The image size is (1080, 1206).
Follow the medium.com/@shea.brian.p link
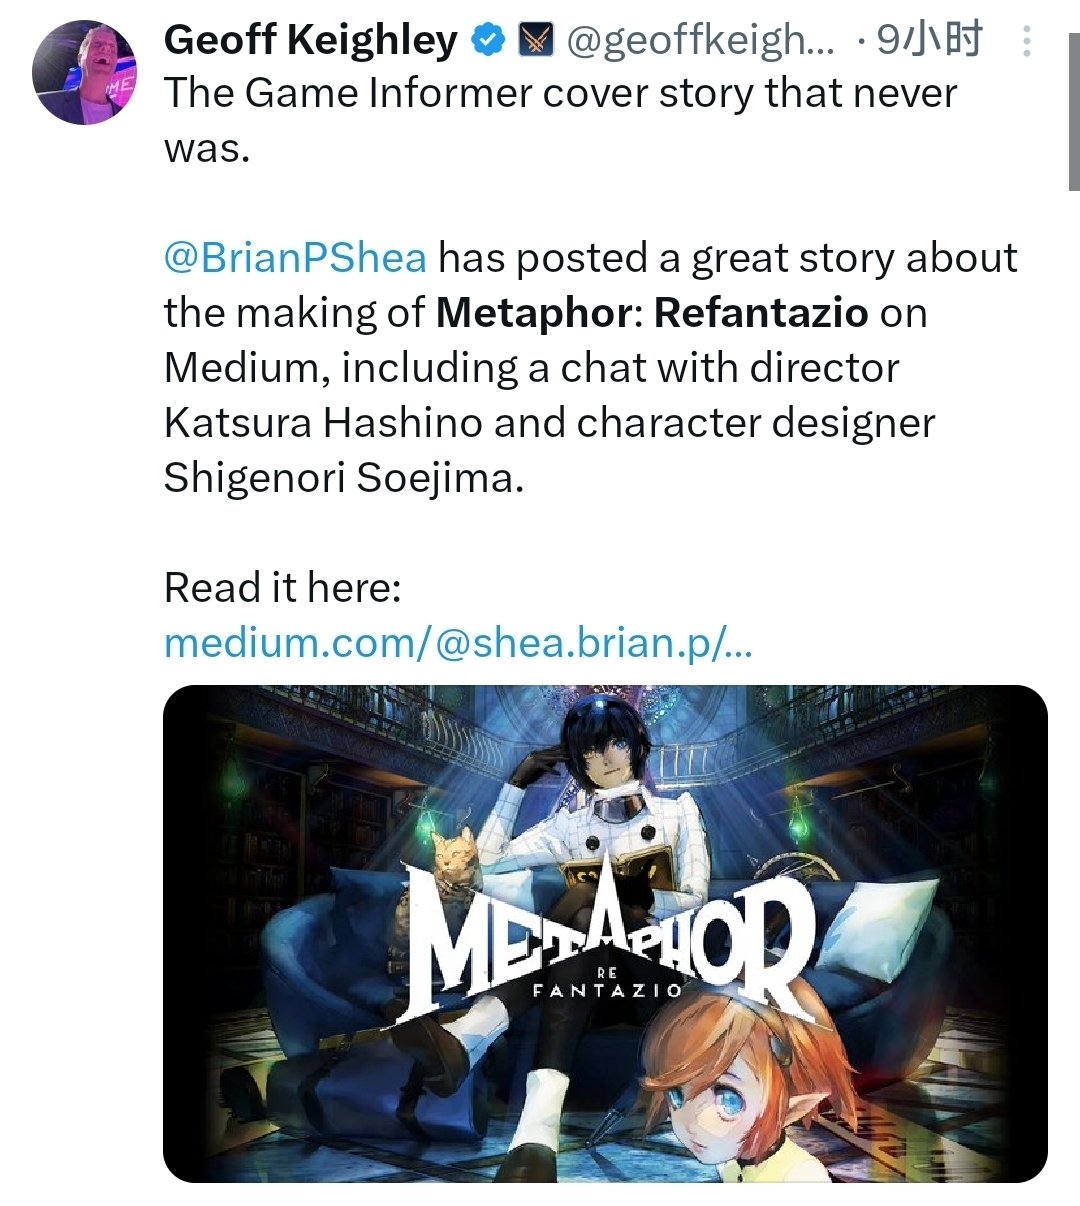[458, 642]
